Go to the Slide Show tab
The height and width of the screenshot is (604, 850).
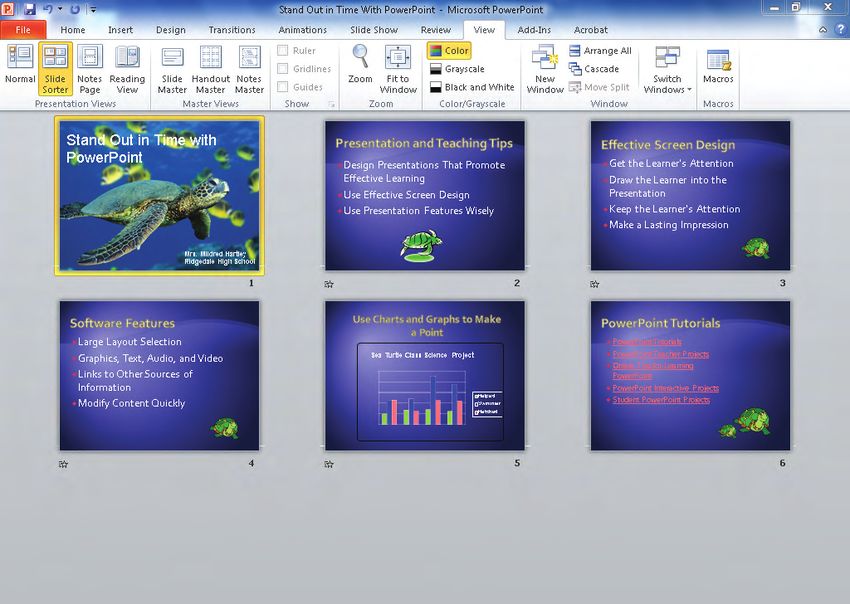(x=374, y=30)
